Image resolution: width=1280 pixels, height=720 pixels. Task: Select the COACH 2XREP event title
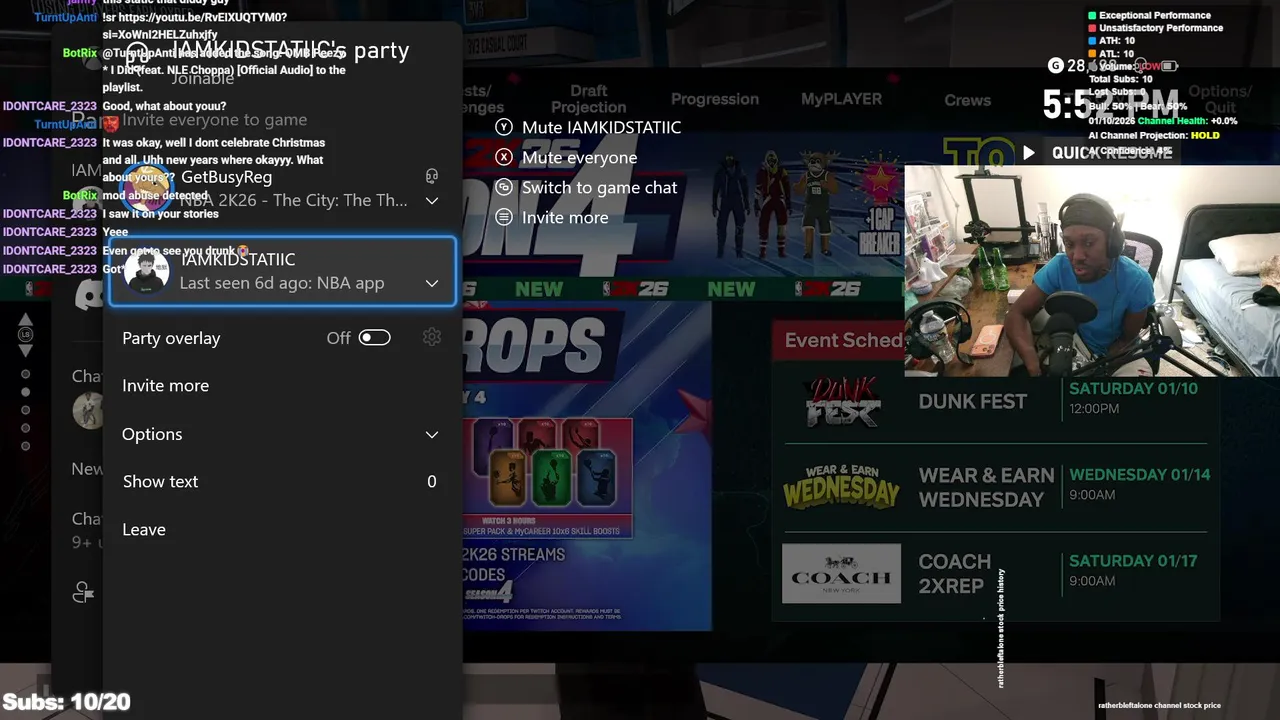click(954, 574)
